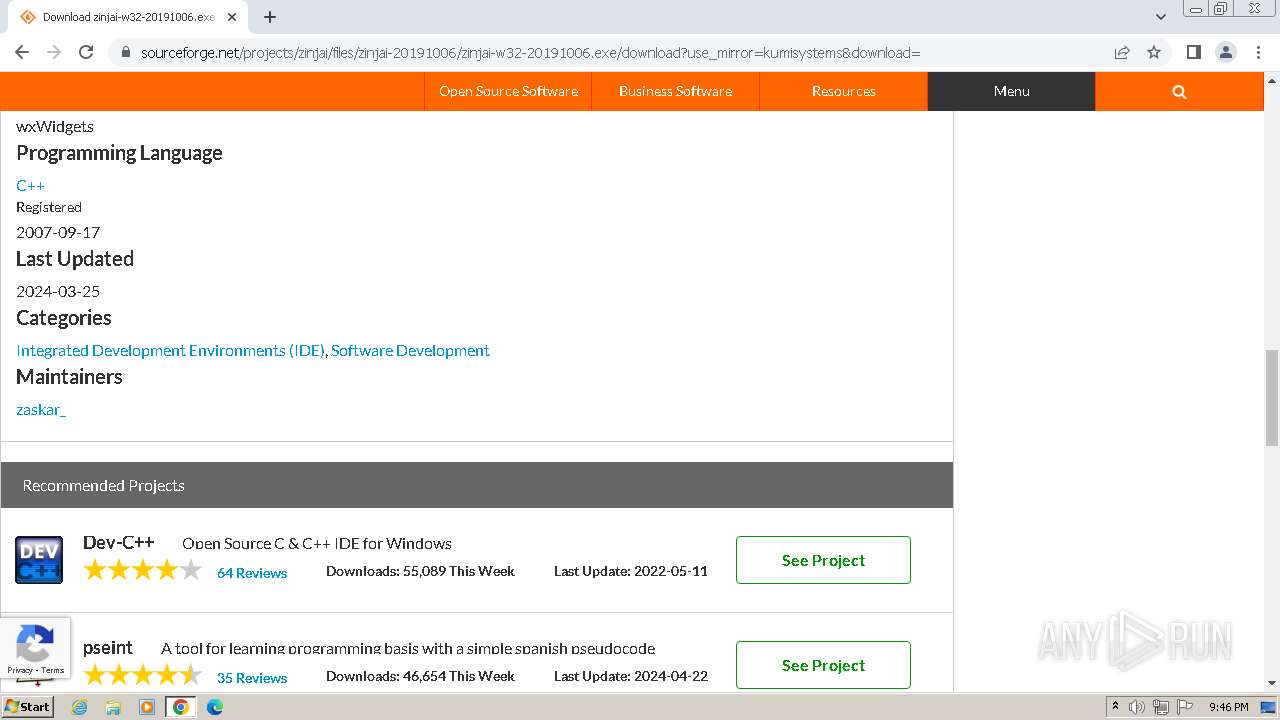This screenshot has height=720, width=1280.
Task: Click the Action Center flag icon
Action: (x=1184, y=707)
